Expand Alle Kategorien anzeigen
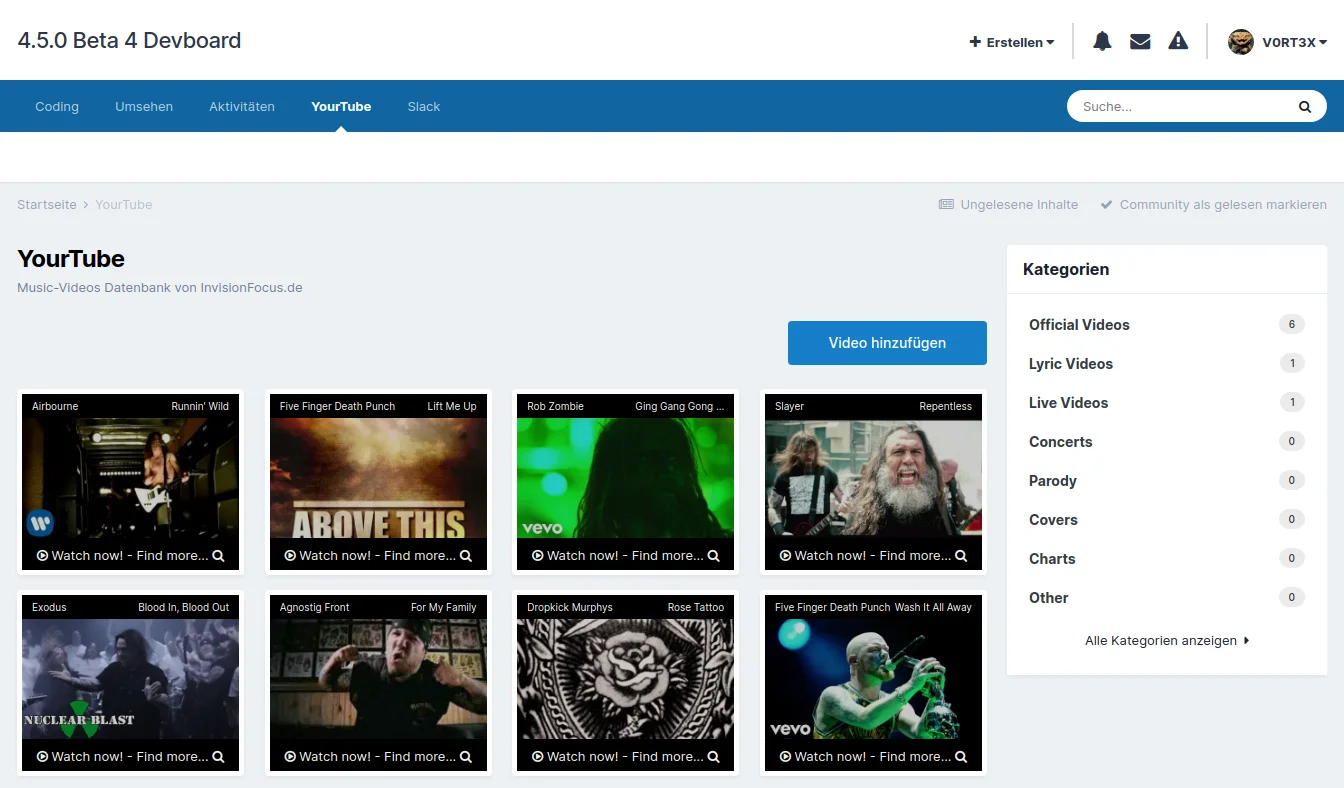The width and height of the screenshot is (1344, 788). point(1166,640)
